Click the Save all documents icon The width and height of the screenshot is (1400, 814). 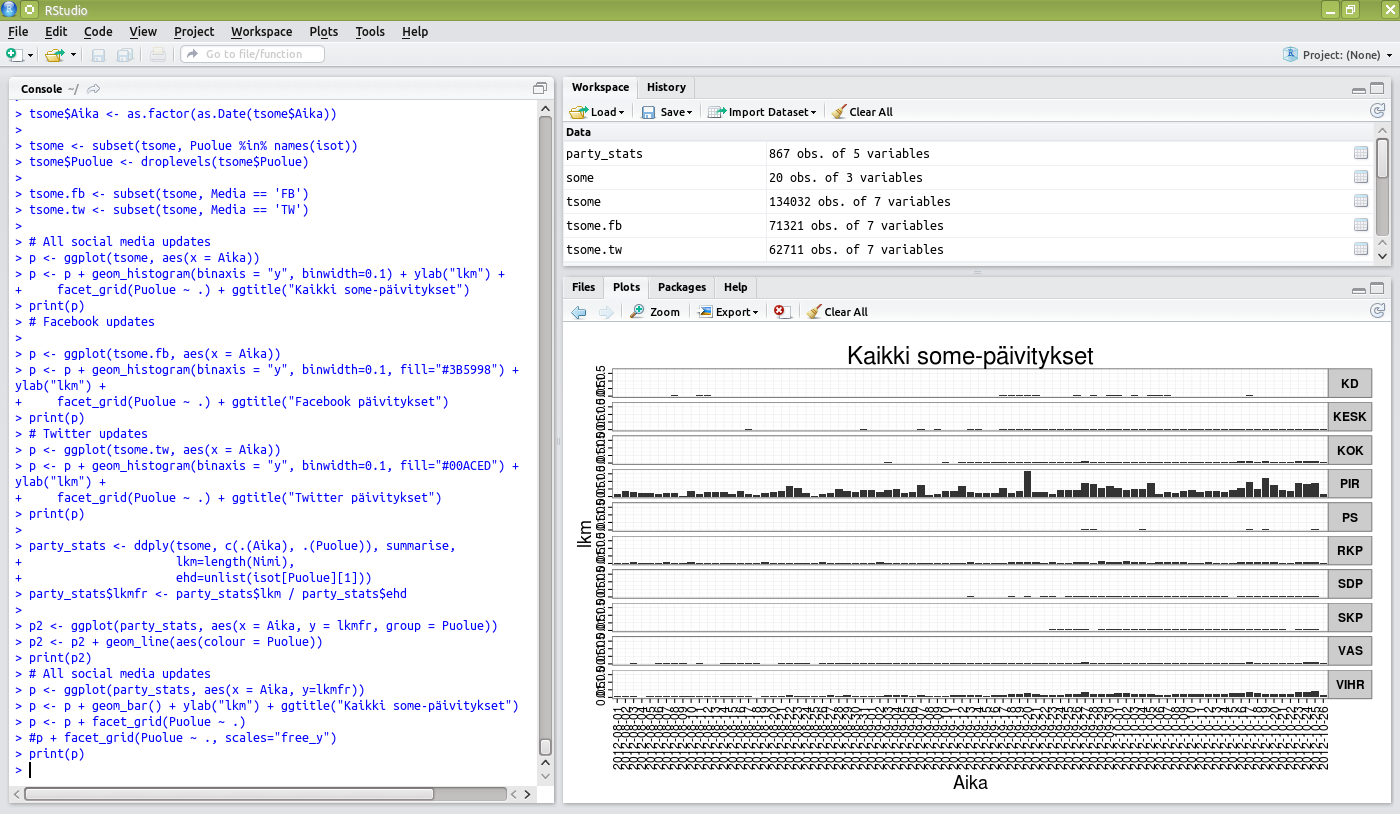tap(125, 54)
